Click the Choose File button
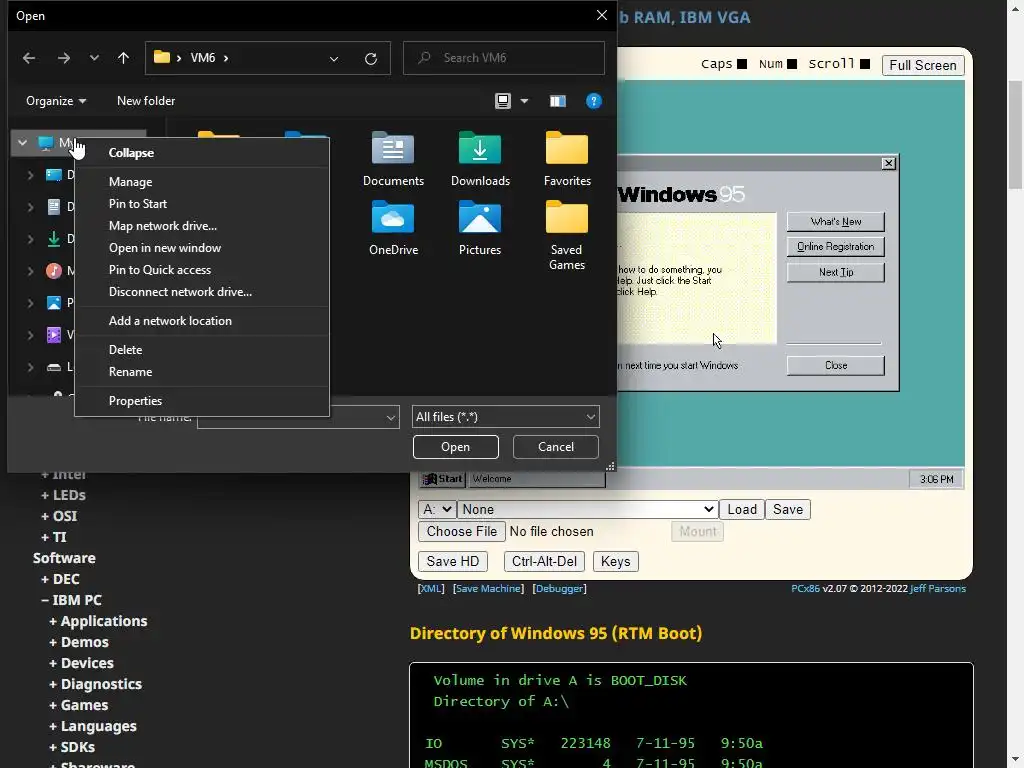 [462, 532]
